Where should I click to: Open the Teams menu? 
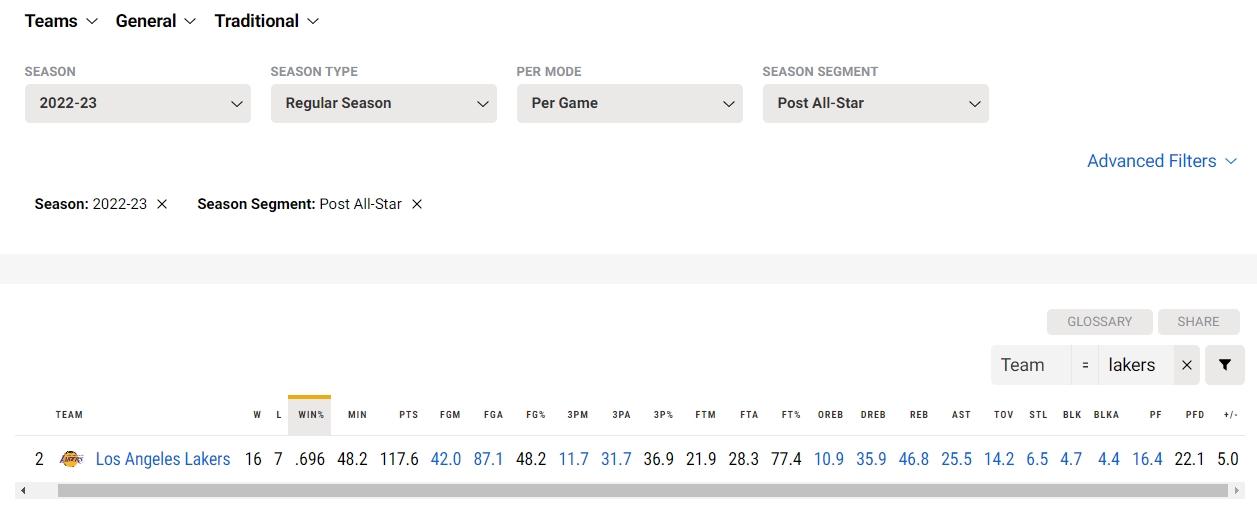[x=61, y=21]
